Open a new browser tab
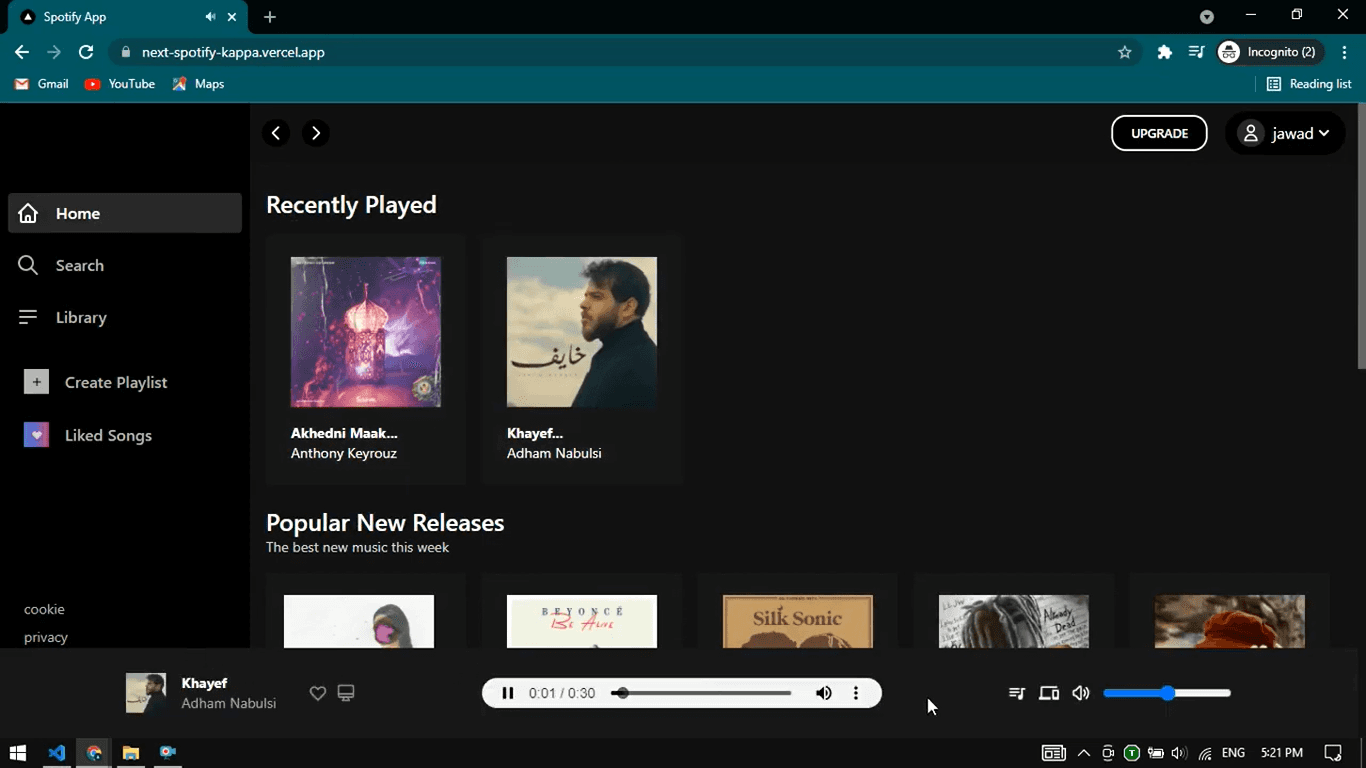 (270, 17)
